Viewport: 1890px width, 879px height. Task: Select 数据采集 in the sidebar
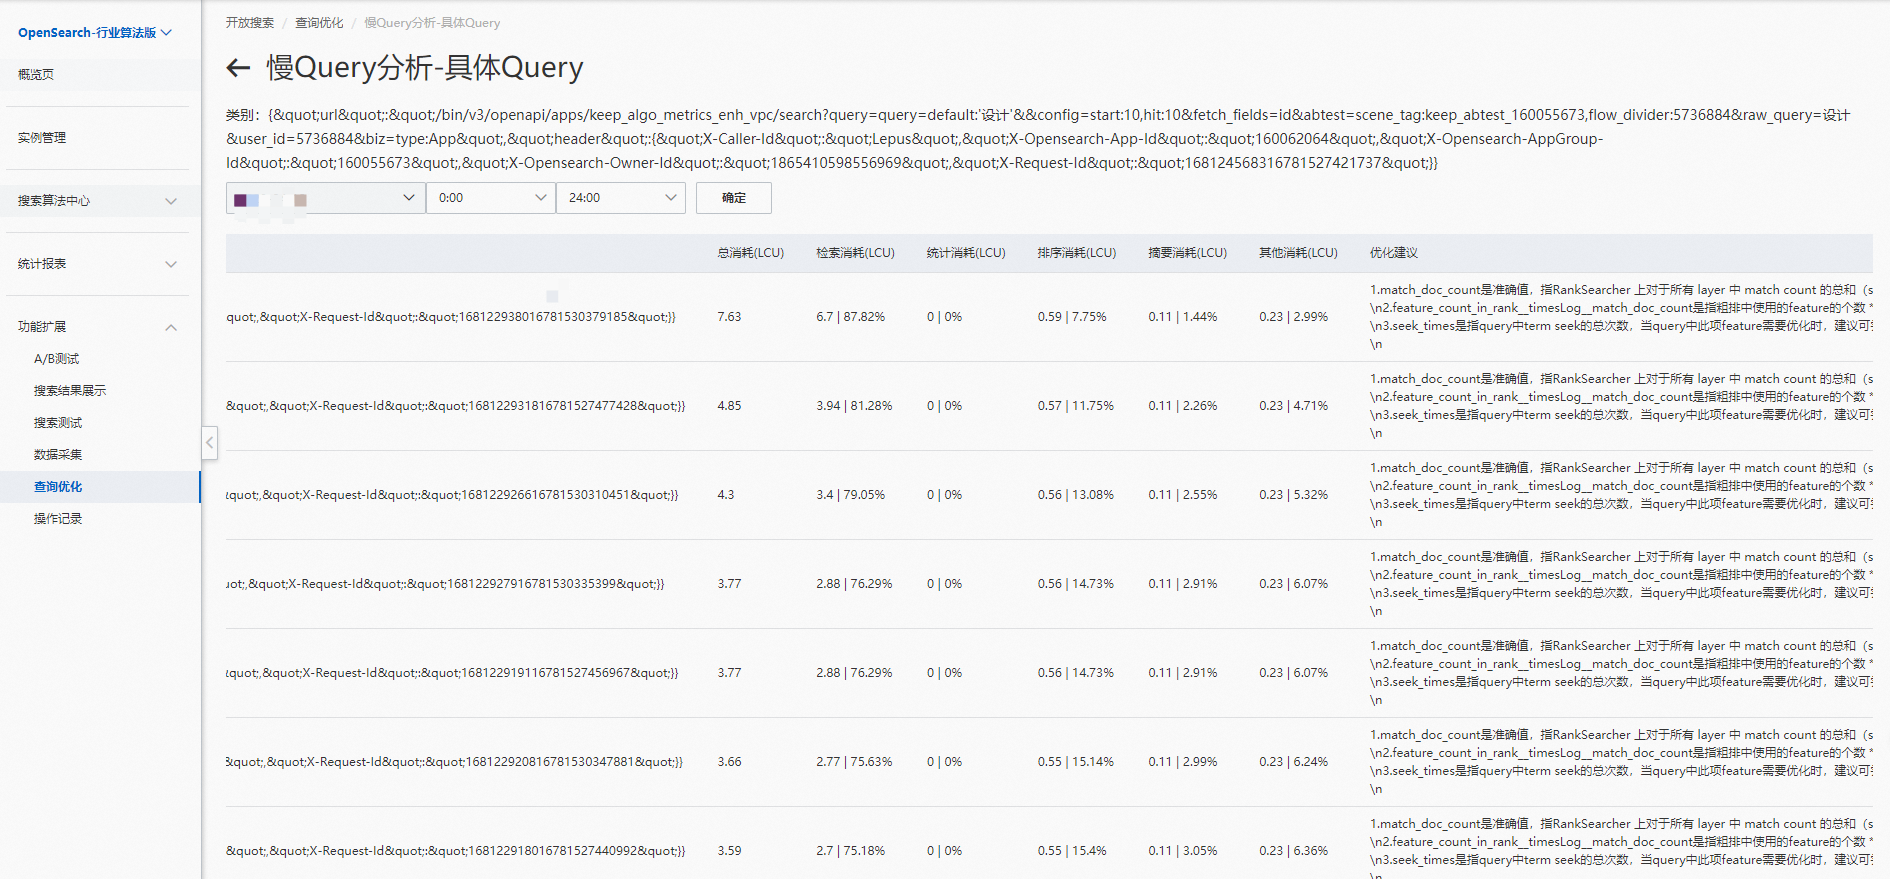(58, 455)
